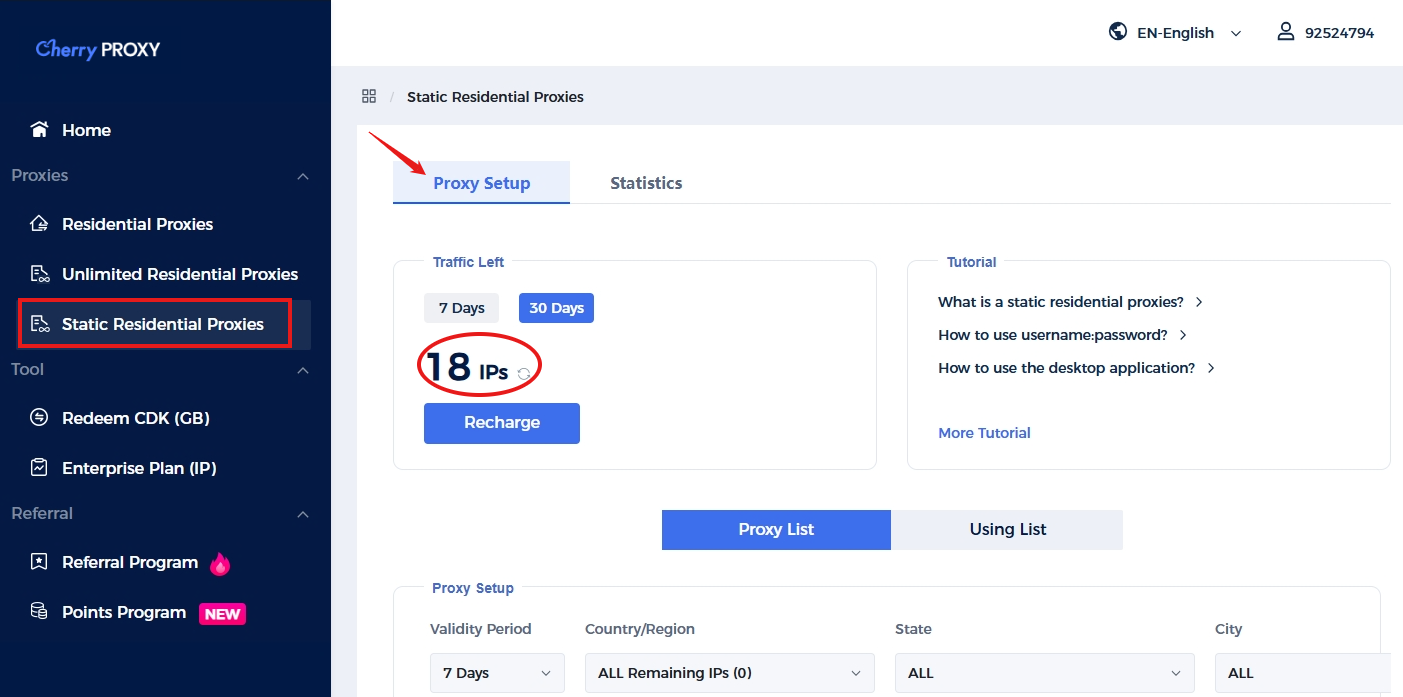Select the 30 Days traffic option
Screen dimensions: 1403x697
tap(556, 308)
